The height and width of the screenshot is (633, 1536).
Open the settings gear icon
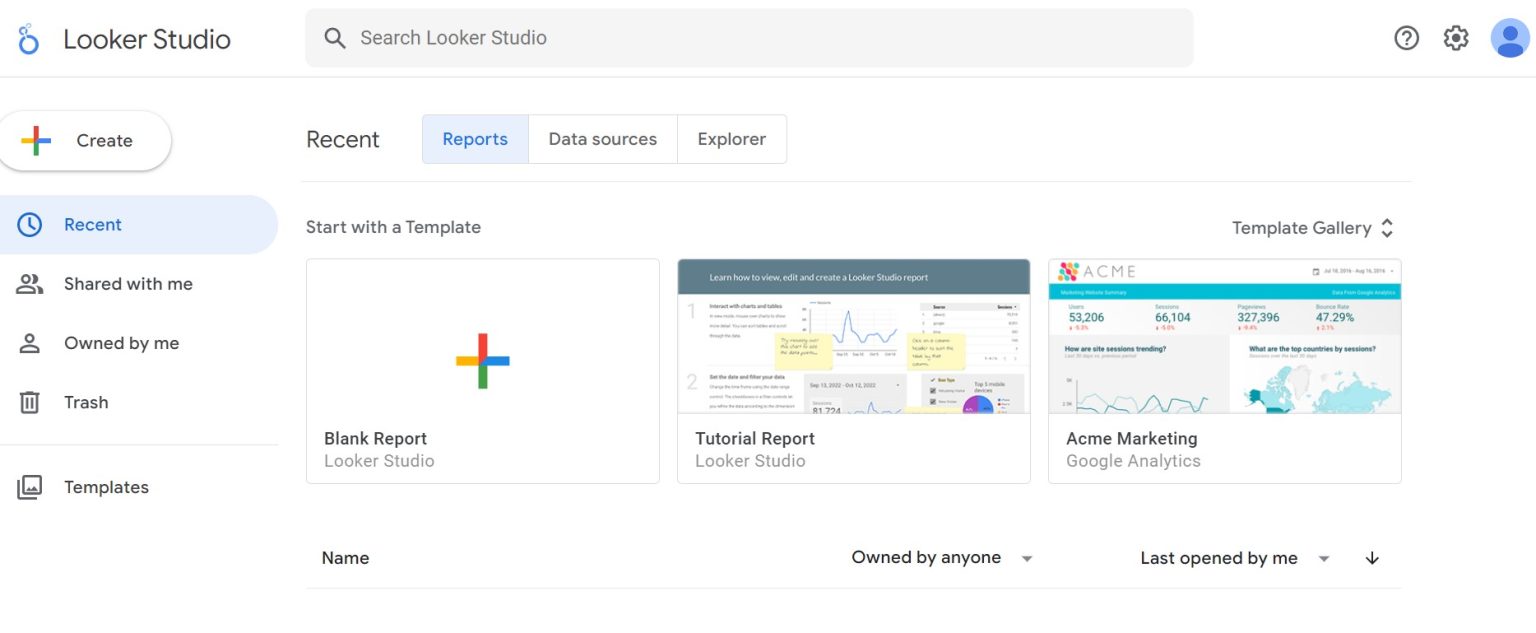[1456, 37]
